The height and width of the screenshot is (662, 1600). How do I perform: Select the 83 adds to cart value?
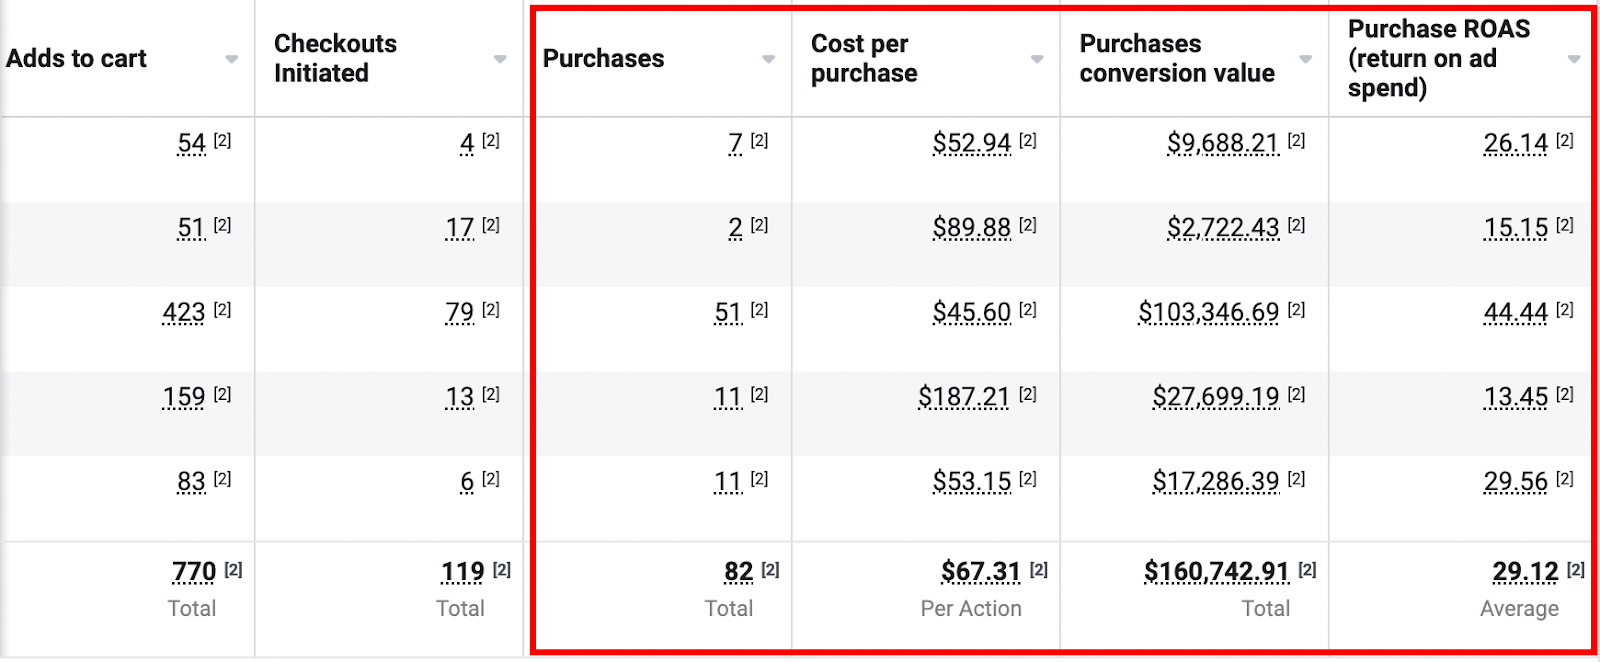[191, 482]
